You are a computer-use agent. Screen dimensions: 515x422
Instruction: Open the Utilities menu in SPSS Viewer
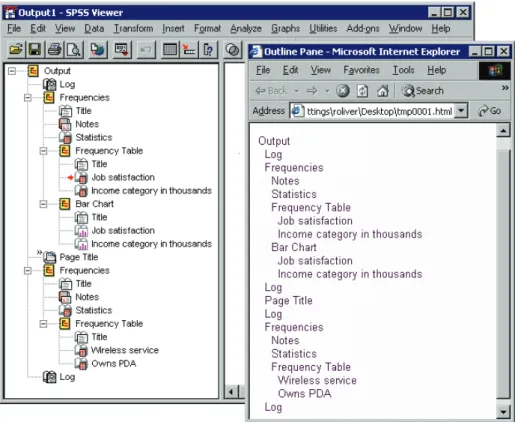pyautogui.click(x=323, y=29)
